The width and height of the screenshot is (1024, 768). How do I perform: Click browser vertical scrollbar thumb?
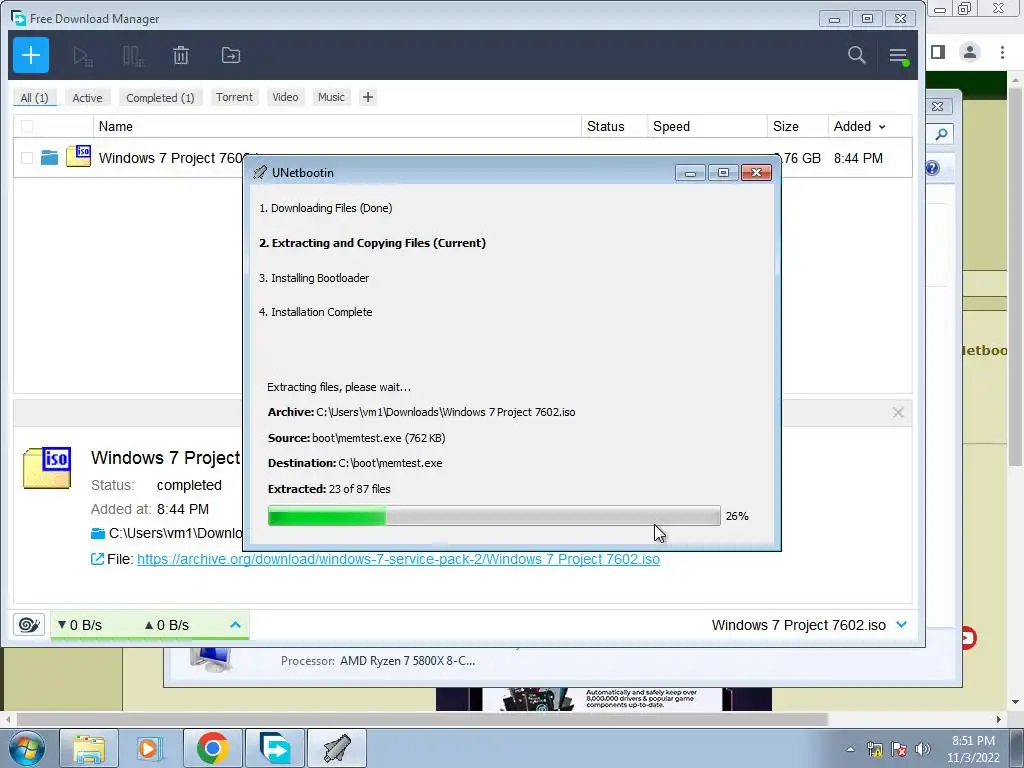click(x=1016, y=276)
